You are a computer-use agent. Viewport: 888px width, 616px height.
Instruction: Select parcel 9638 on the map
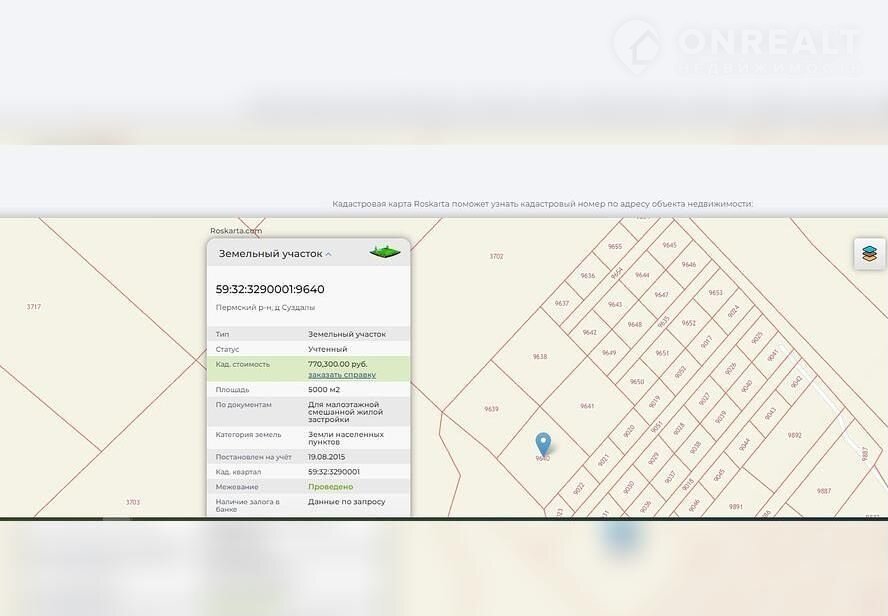click(x=540, y=356)
